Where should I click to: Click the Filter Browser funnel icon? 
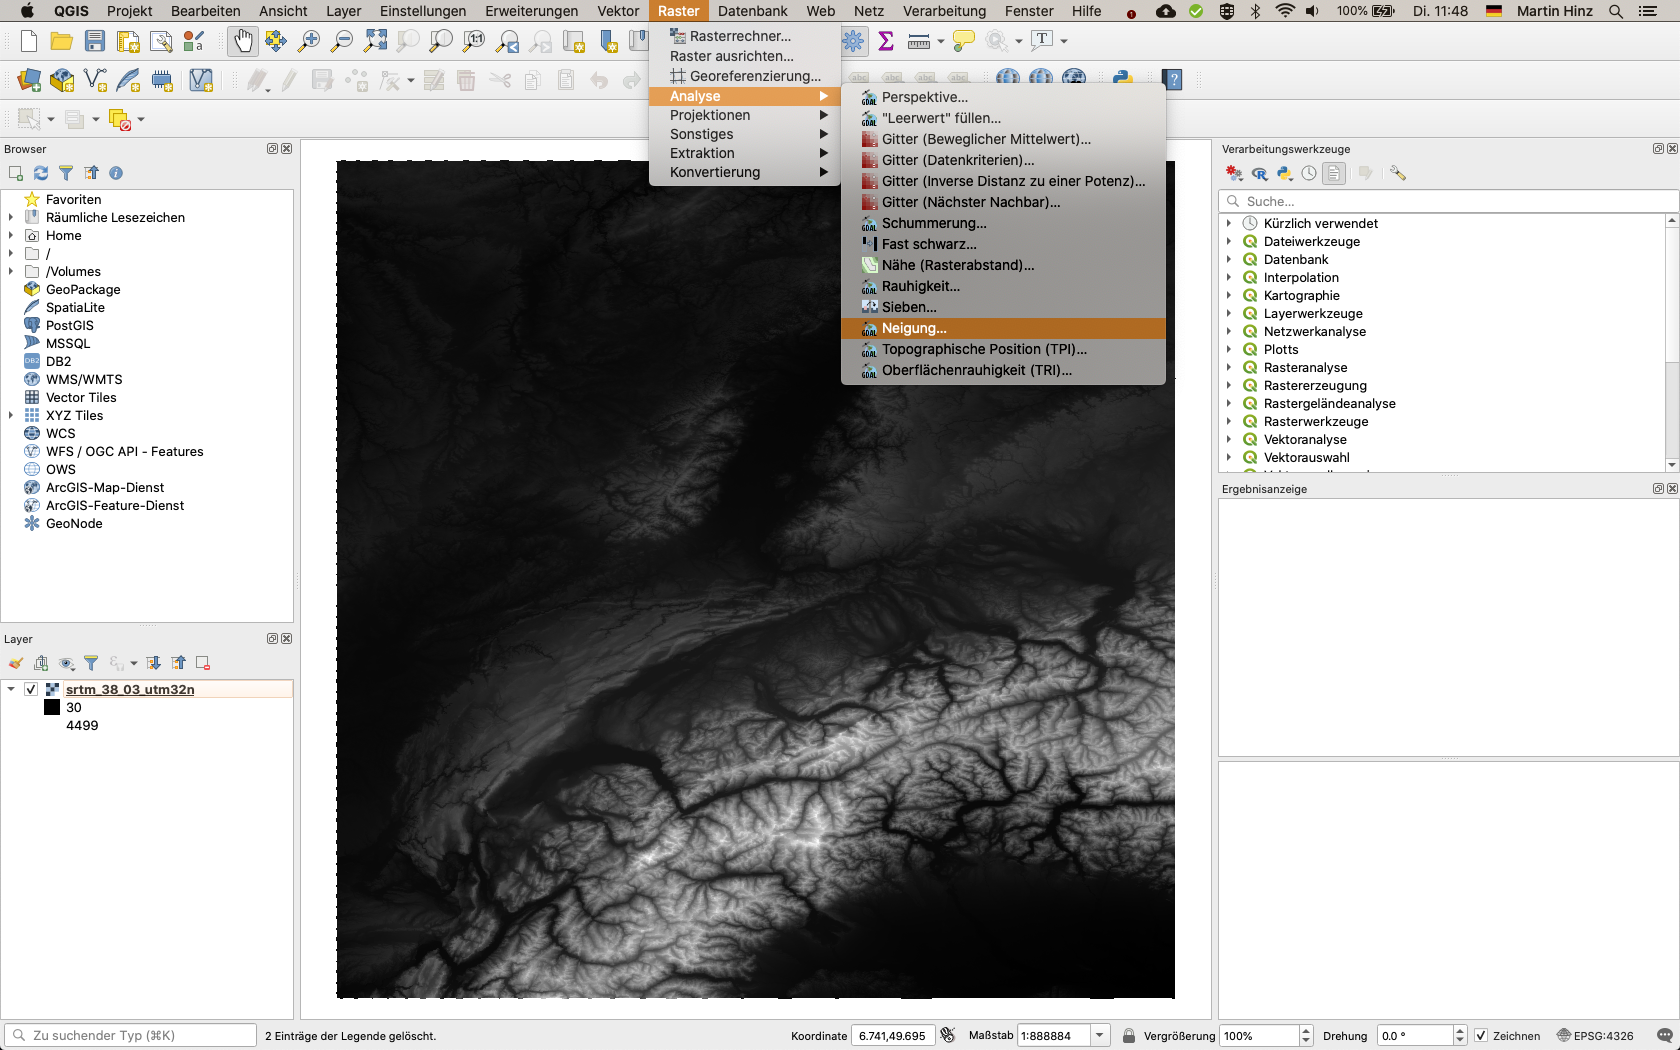[x=66, y=173]
